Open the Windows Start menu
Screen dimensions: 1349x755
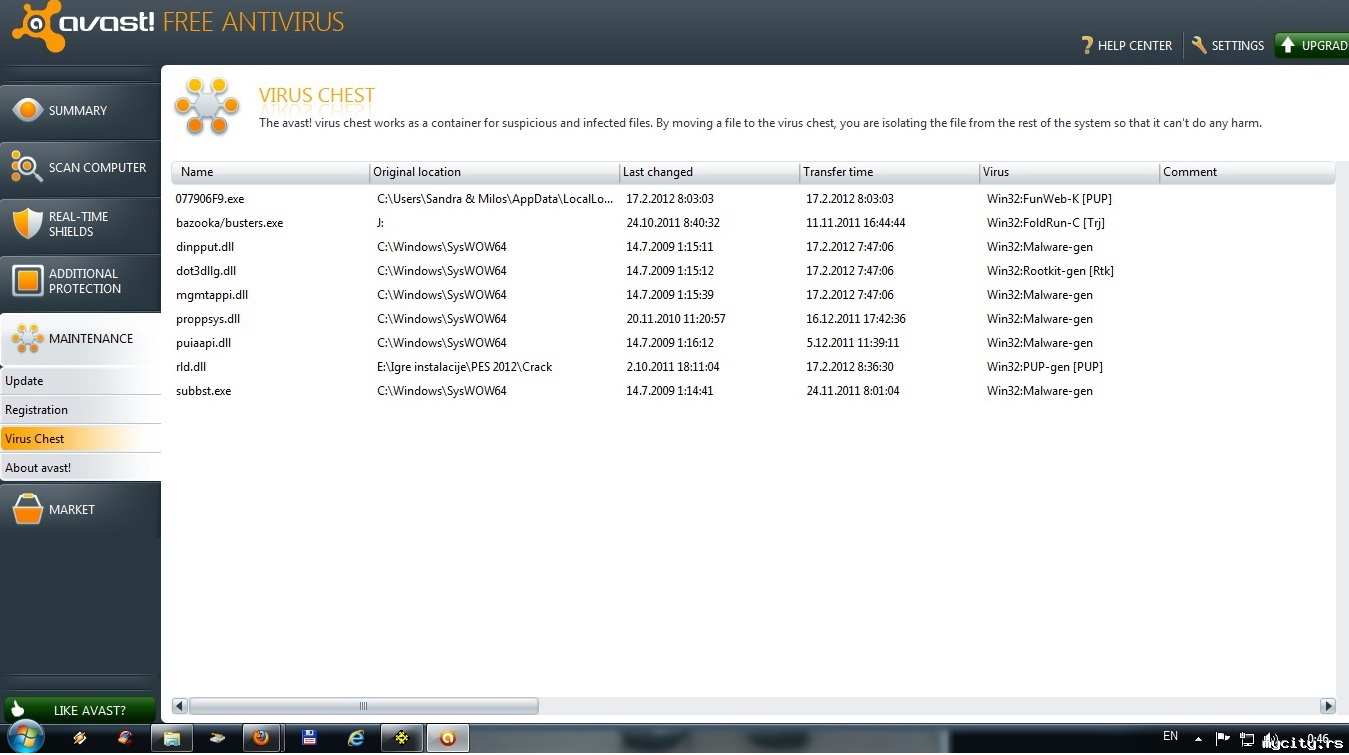(x=26, y=738)
